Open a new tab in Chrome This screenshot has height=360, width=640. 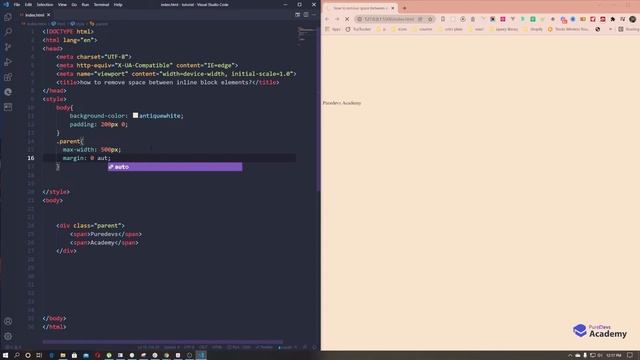[x=404, y=8]
